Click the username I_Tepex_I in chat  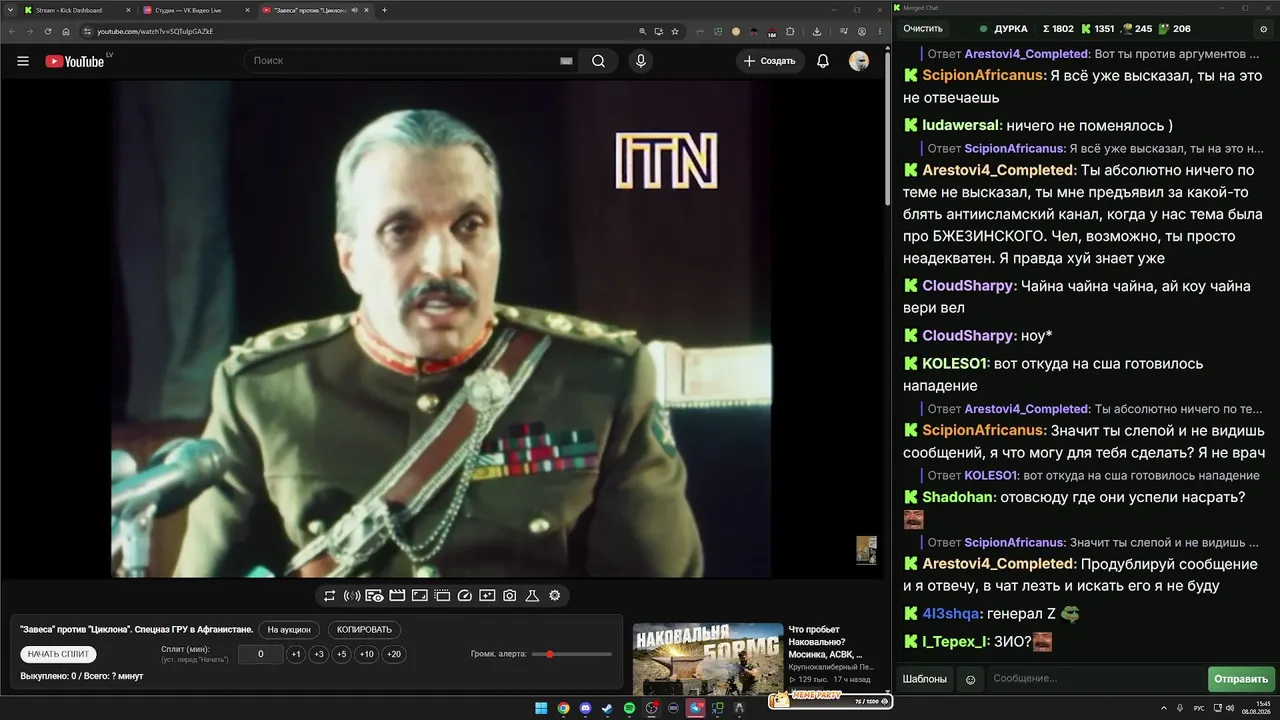pos(955,642)
